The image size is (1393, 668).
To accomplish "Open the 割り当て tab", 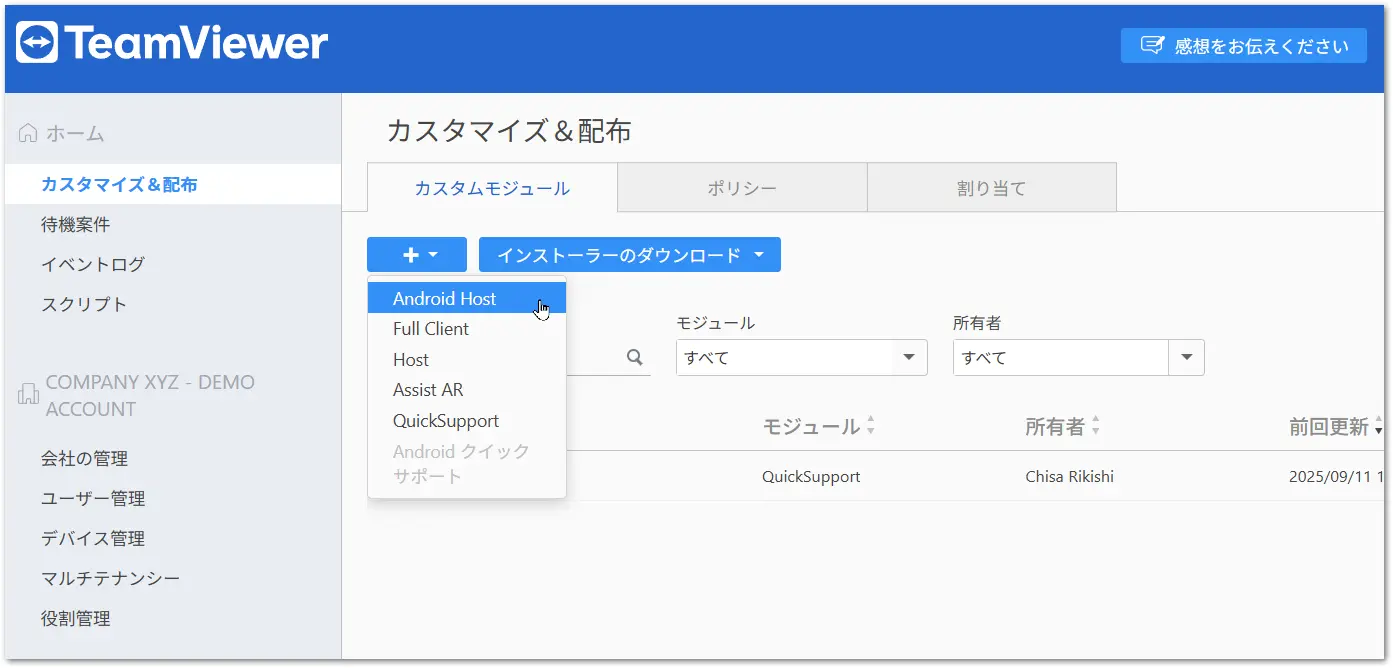I will (991, 188).
